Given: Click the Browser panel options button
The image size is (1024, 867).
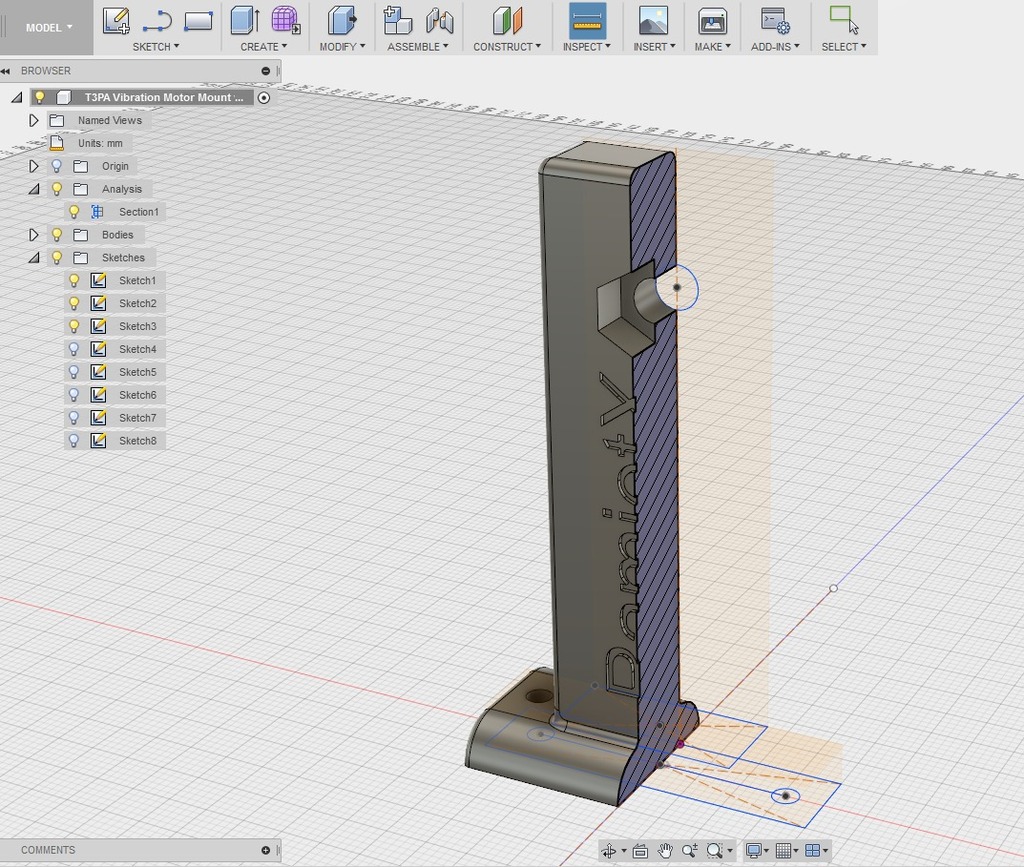Looking at the screenshot, I should click(266, 71).
